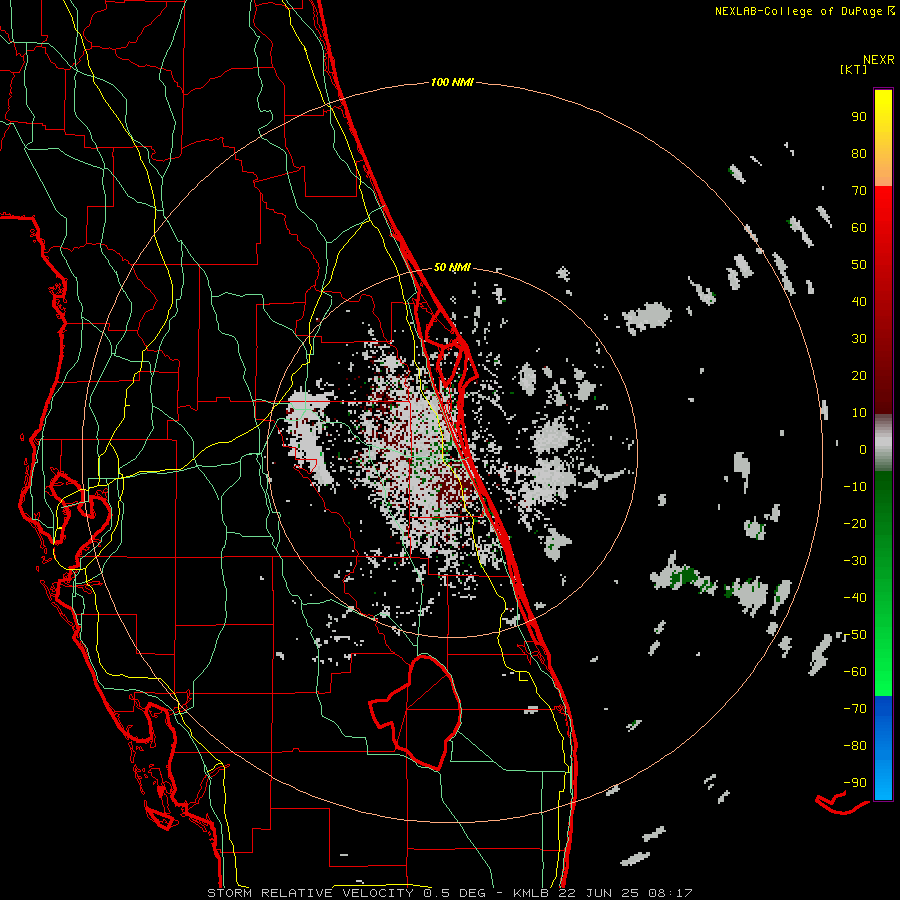Click the -60 value on the velocity scale

[x=855, y=672]
